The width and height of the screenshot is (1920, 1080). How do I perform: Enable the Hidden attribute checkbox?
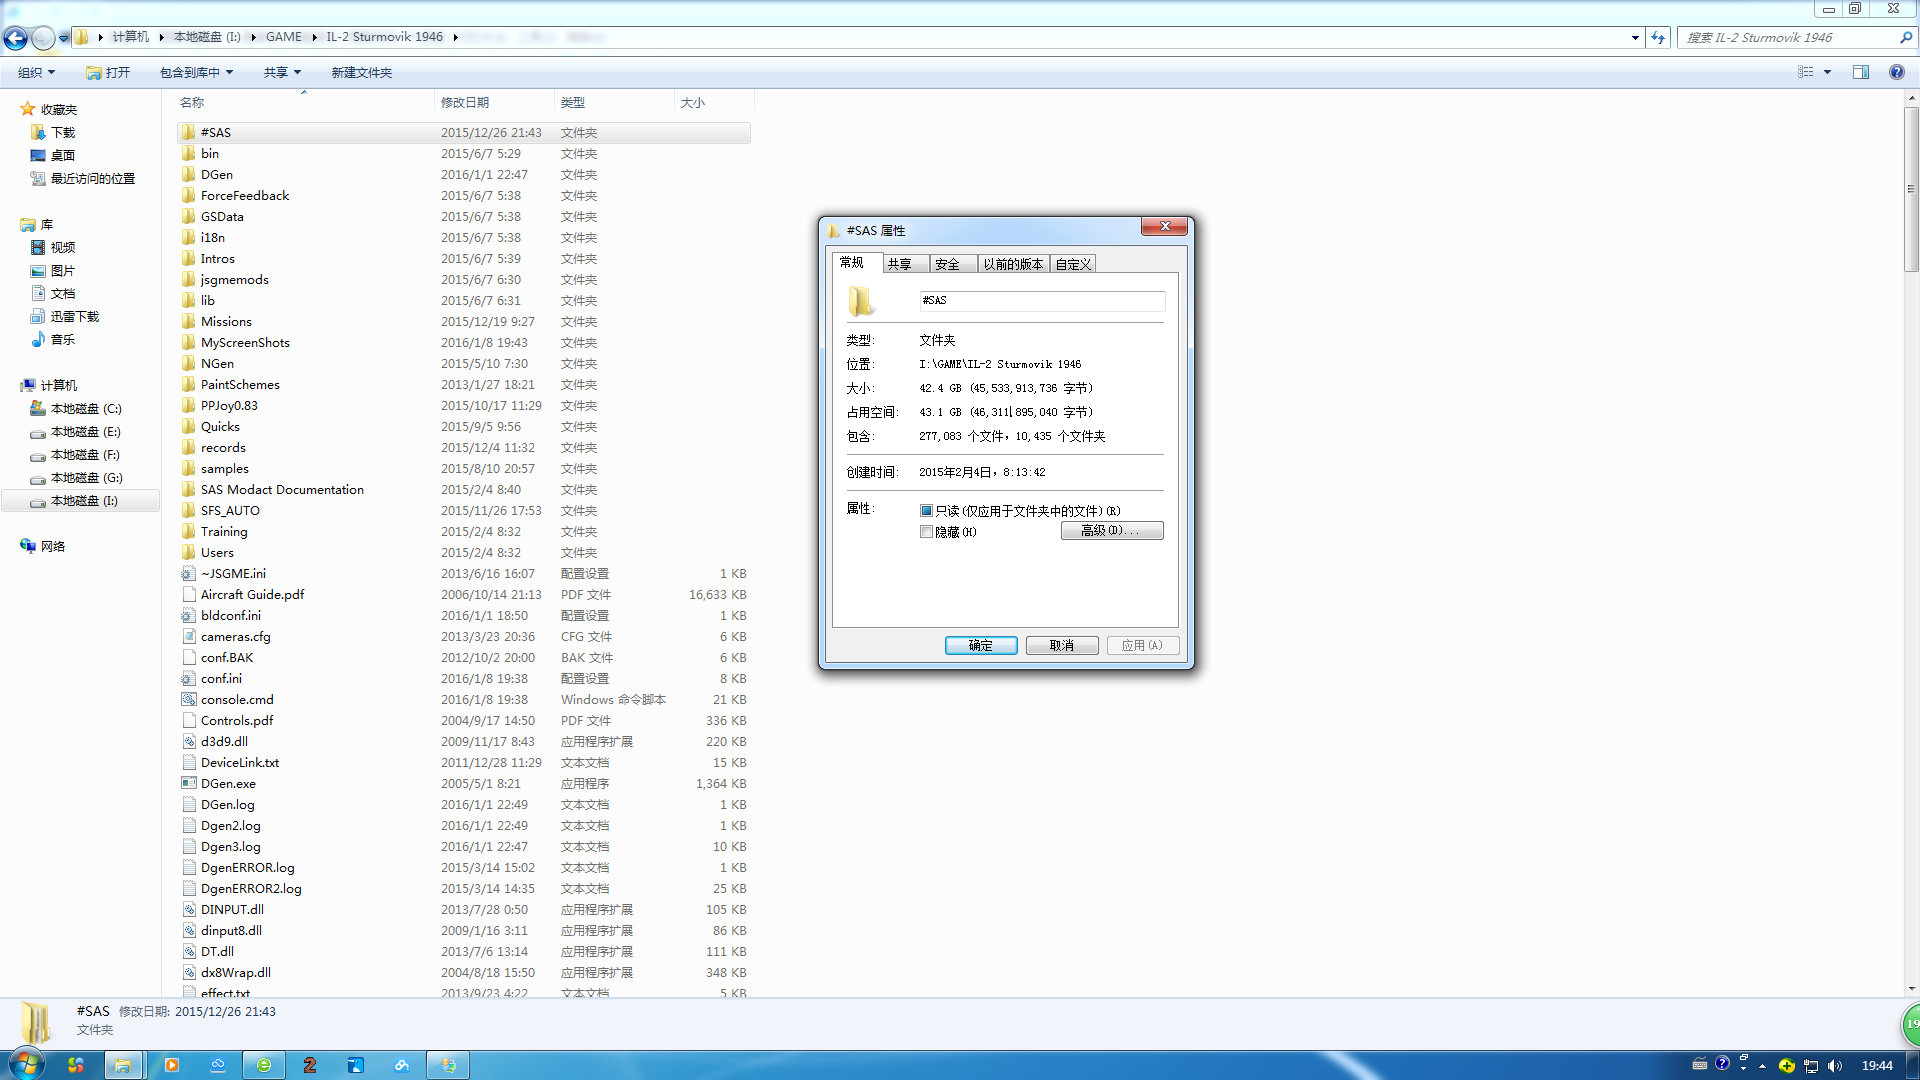[926, 532]
